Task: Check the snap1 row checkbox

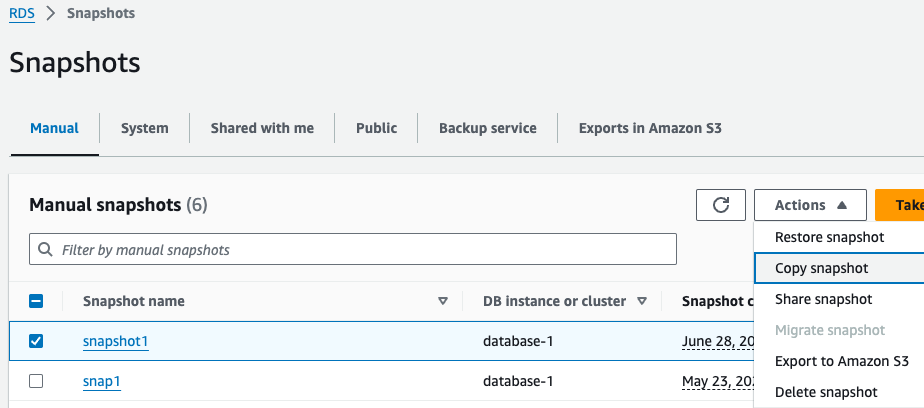Action: click(x=37, y=381)
